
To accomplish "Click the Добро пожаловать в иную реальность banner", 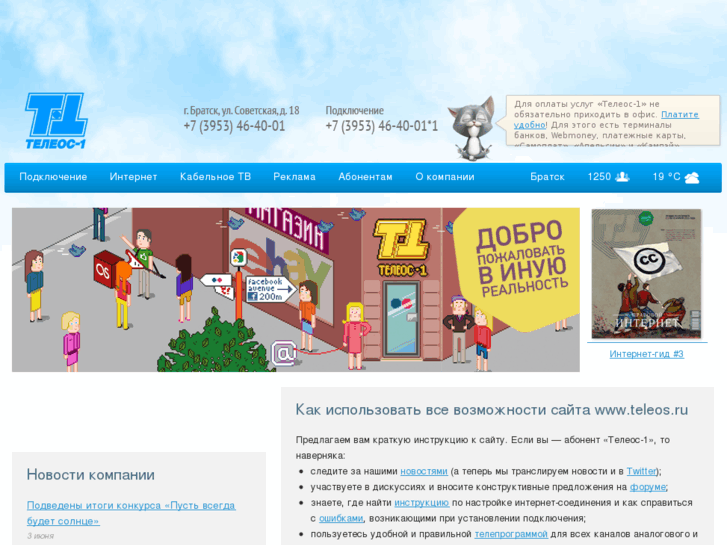I will coord(296,289).
